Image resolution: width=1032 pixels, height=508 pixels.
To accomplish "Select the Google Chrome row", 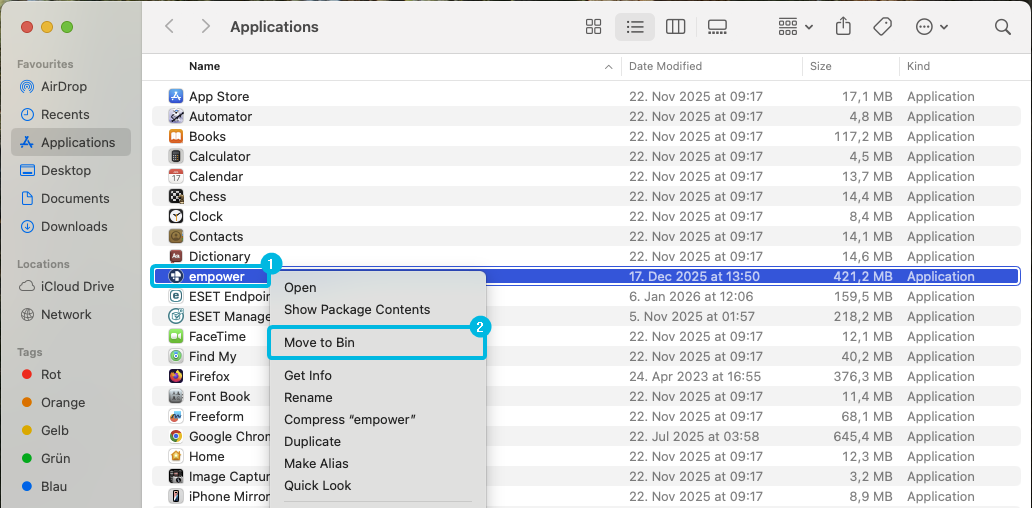I will [x=585, y=436].
